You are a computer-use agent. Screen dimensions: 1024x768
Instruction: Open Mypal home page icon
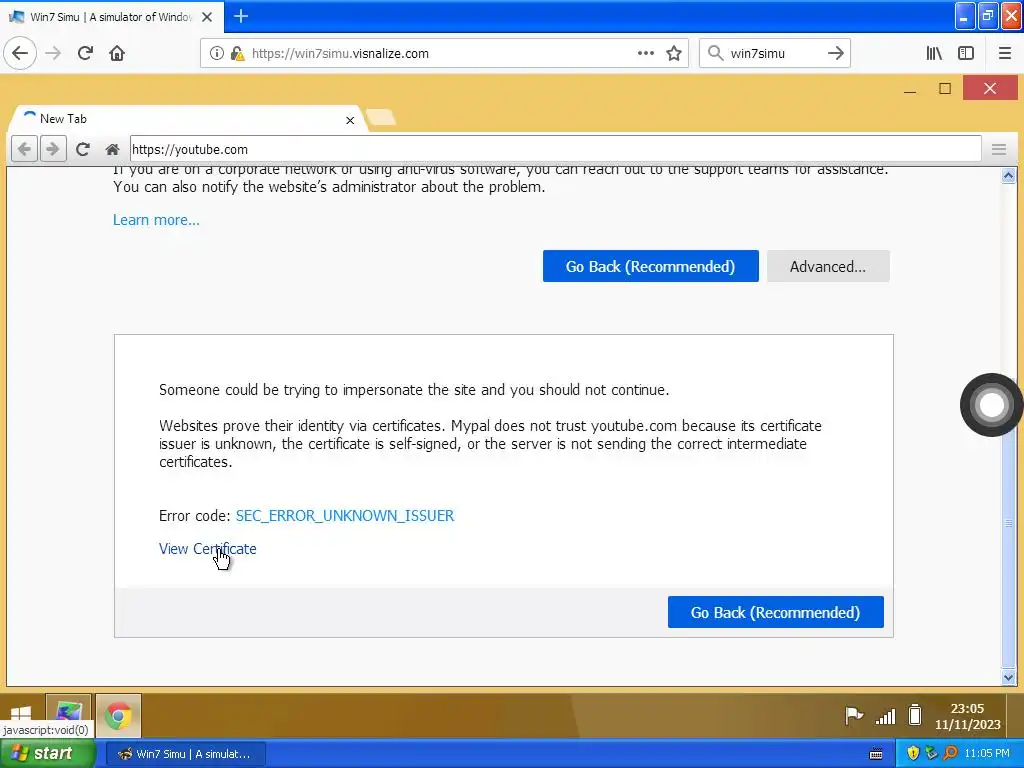click(x=112, y=150)
